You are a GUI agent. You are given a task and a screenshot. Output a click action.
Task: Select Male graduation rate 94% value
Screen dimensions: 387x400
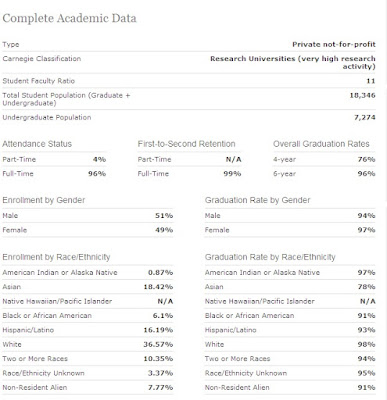point(366,216)
